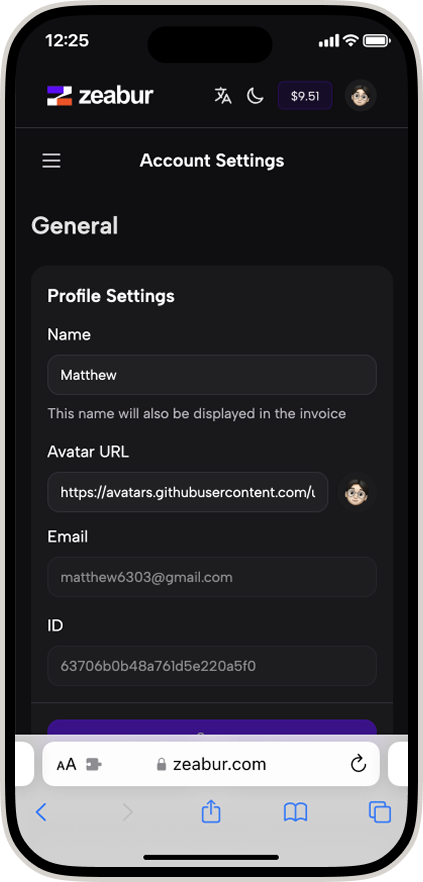This screenshot has height=882, width=423.
Task: Reload the page with the refresh icon
Action: 358,764
